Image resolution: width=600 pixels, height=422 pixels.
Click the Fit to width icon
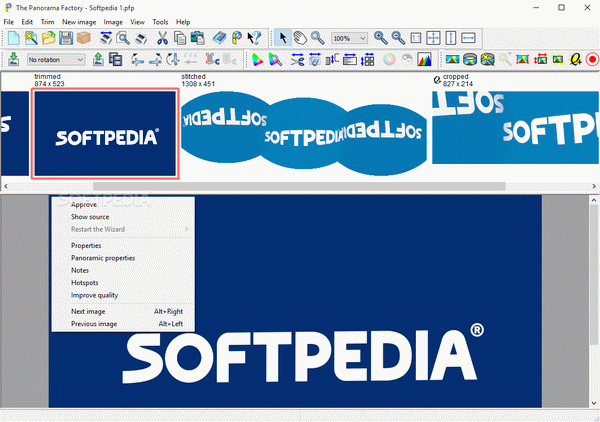468,38
